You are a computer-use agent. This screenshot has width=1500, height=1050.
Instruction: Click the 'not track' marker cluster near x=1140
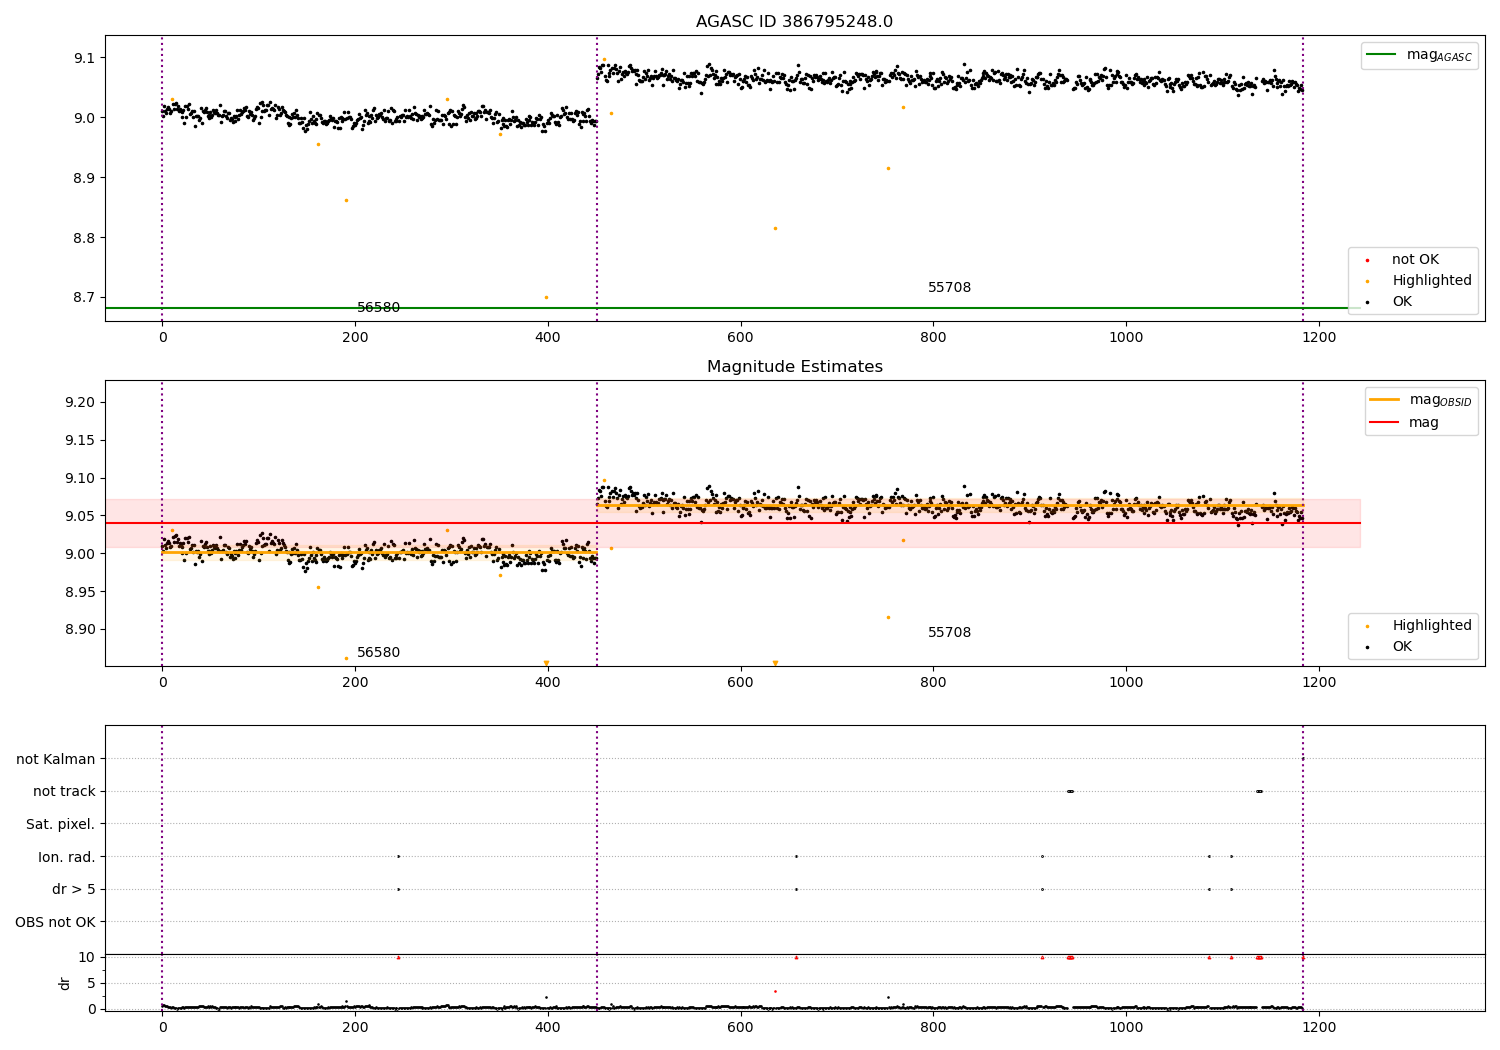tap(1259, 791)
